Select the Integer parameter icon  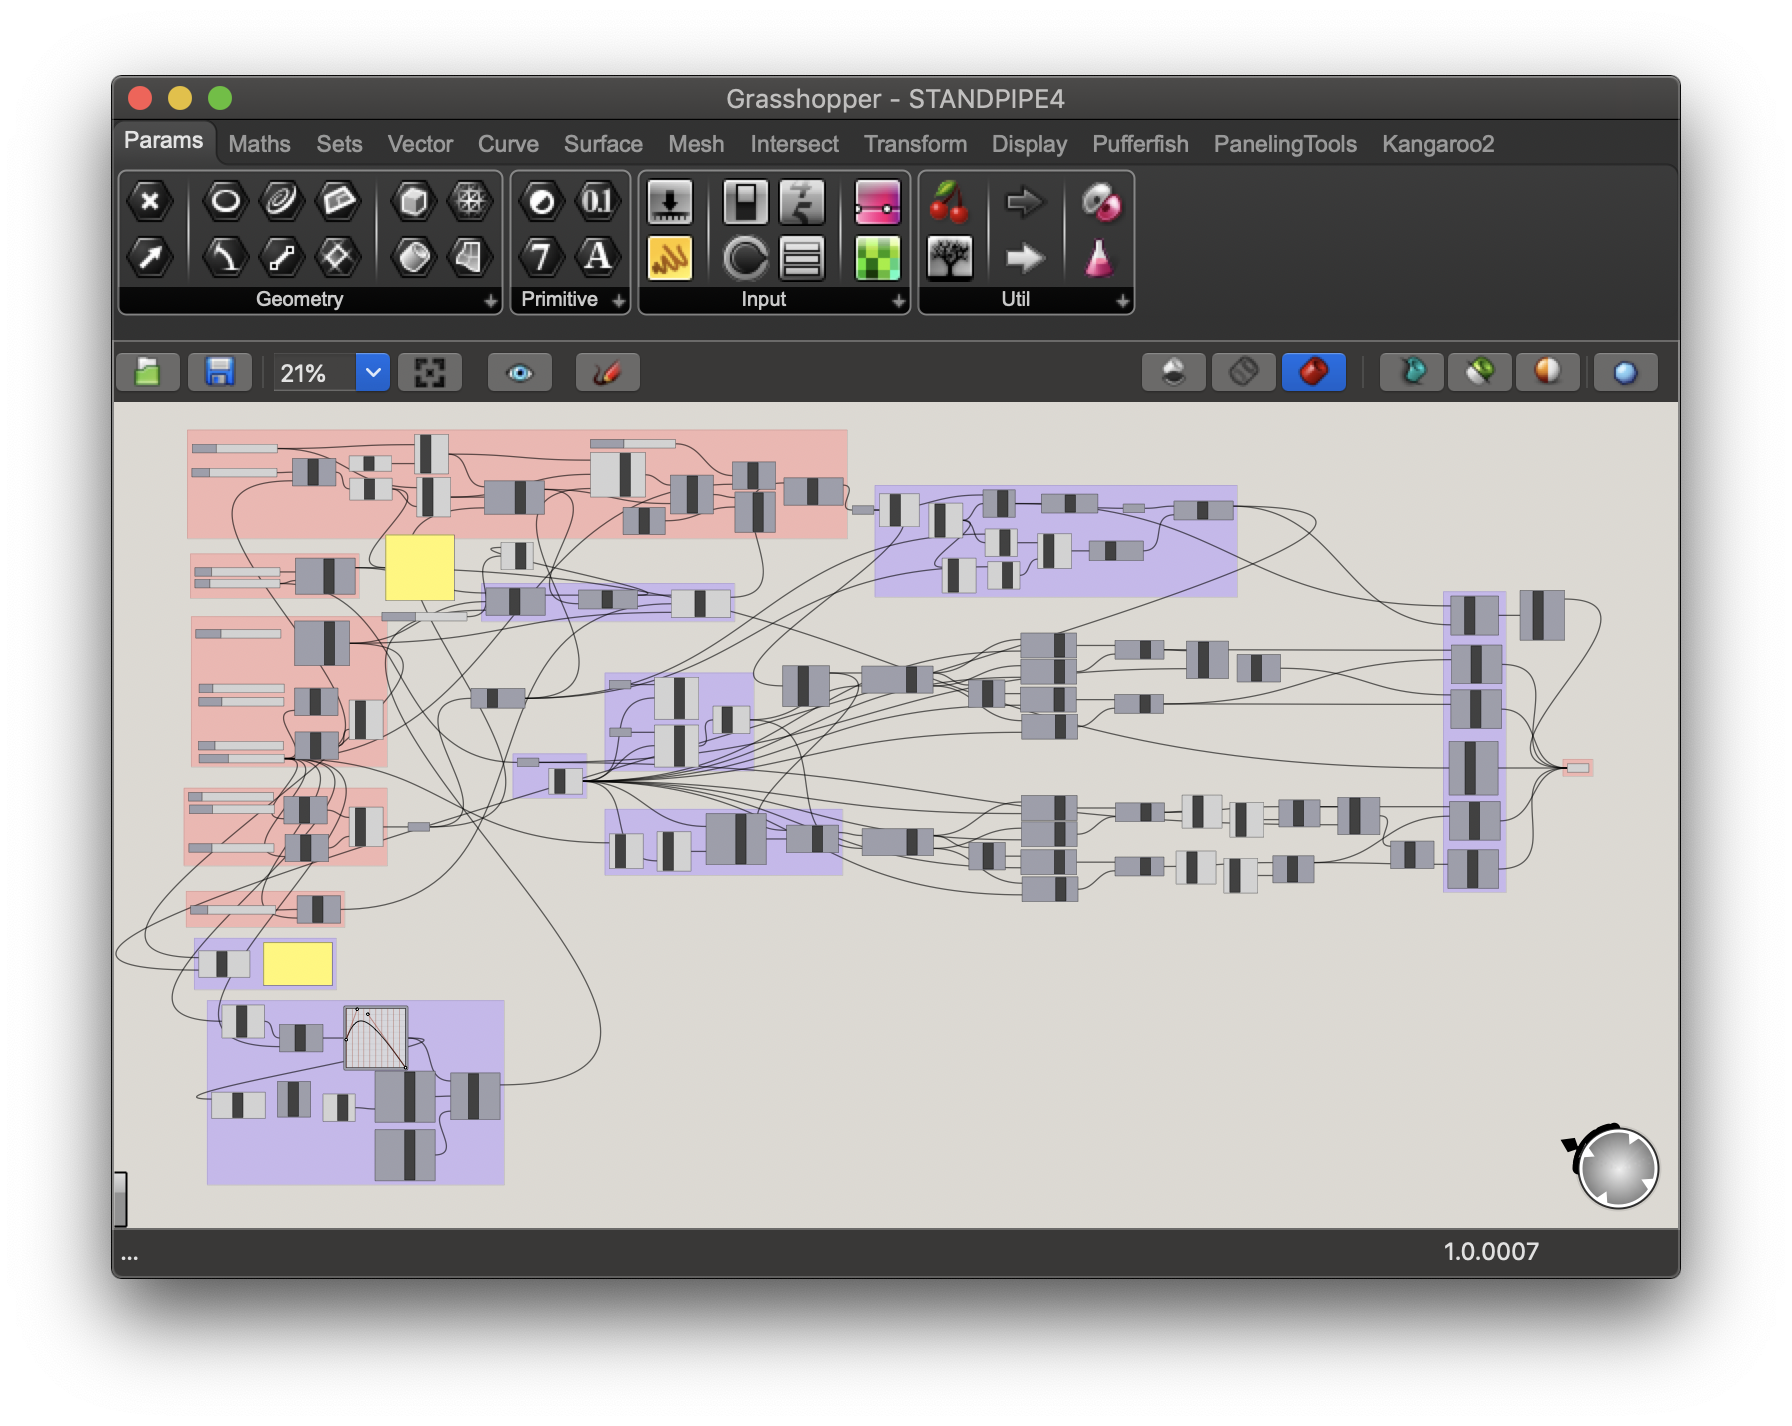coord(541,258)
